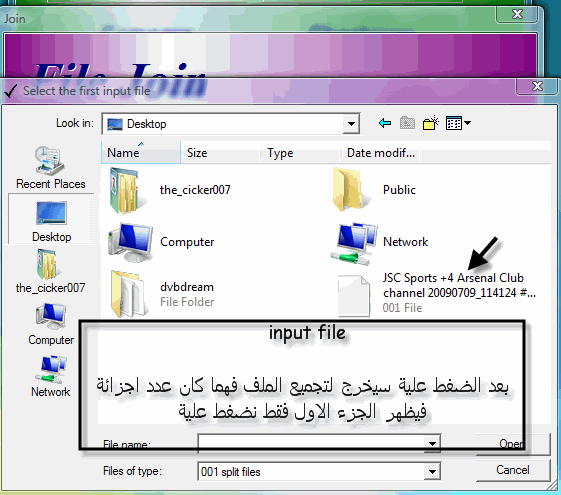Expand the Files of type dropdown
The image size is (561, 495).
pos(432,472)
